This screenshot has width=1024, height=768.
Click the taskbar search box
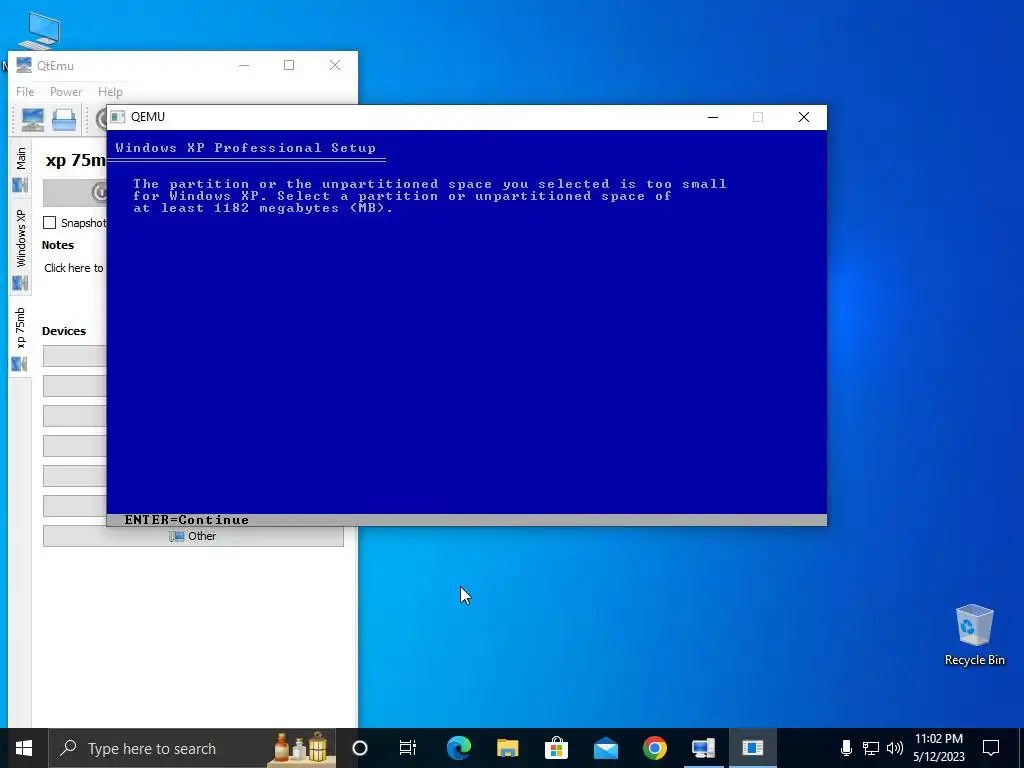click(192, 748)
